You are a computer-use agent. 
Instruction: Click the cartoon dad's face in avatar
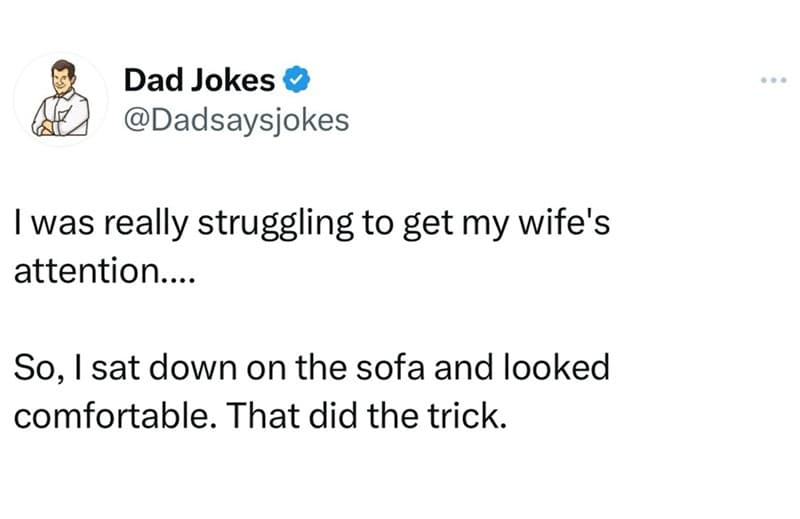[x=64, y=79]
